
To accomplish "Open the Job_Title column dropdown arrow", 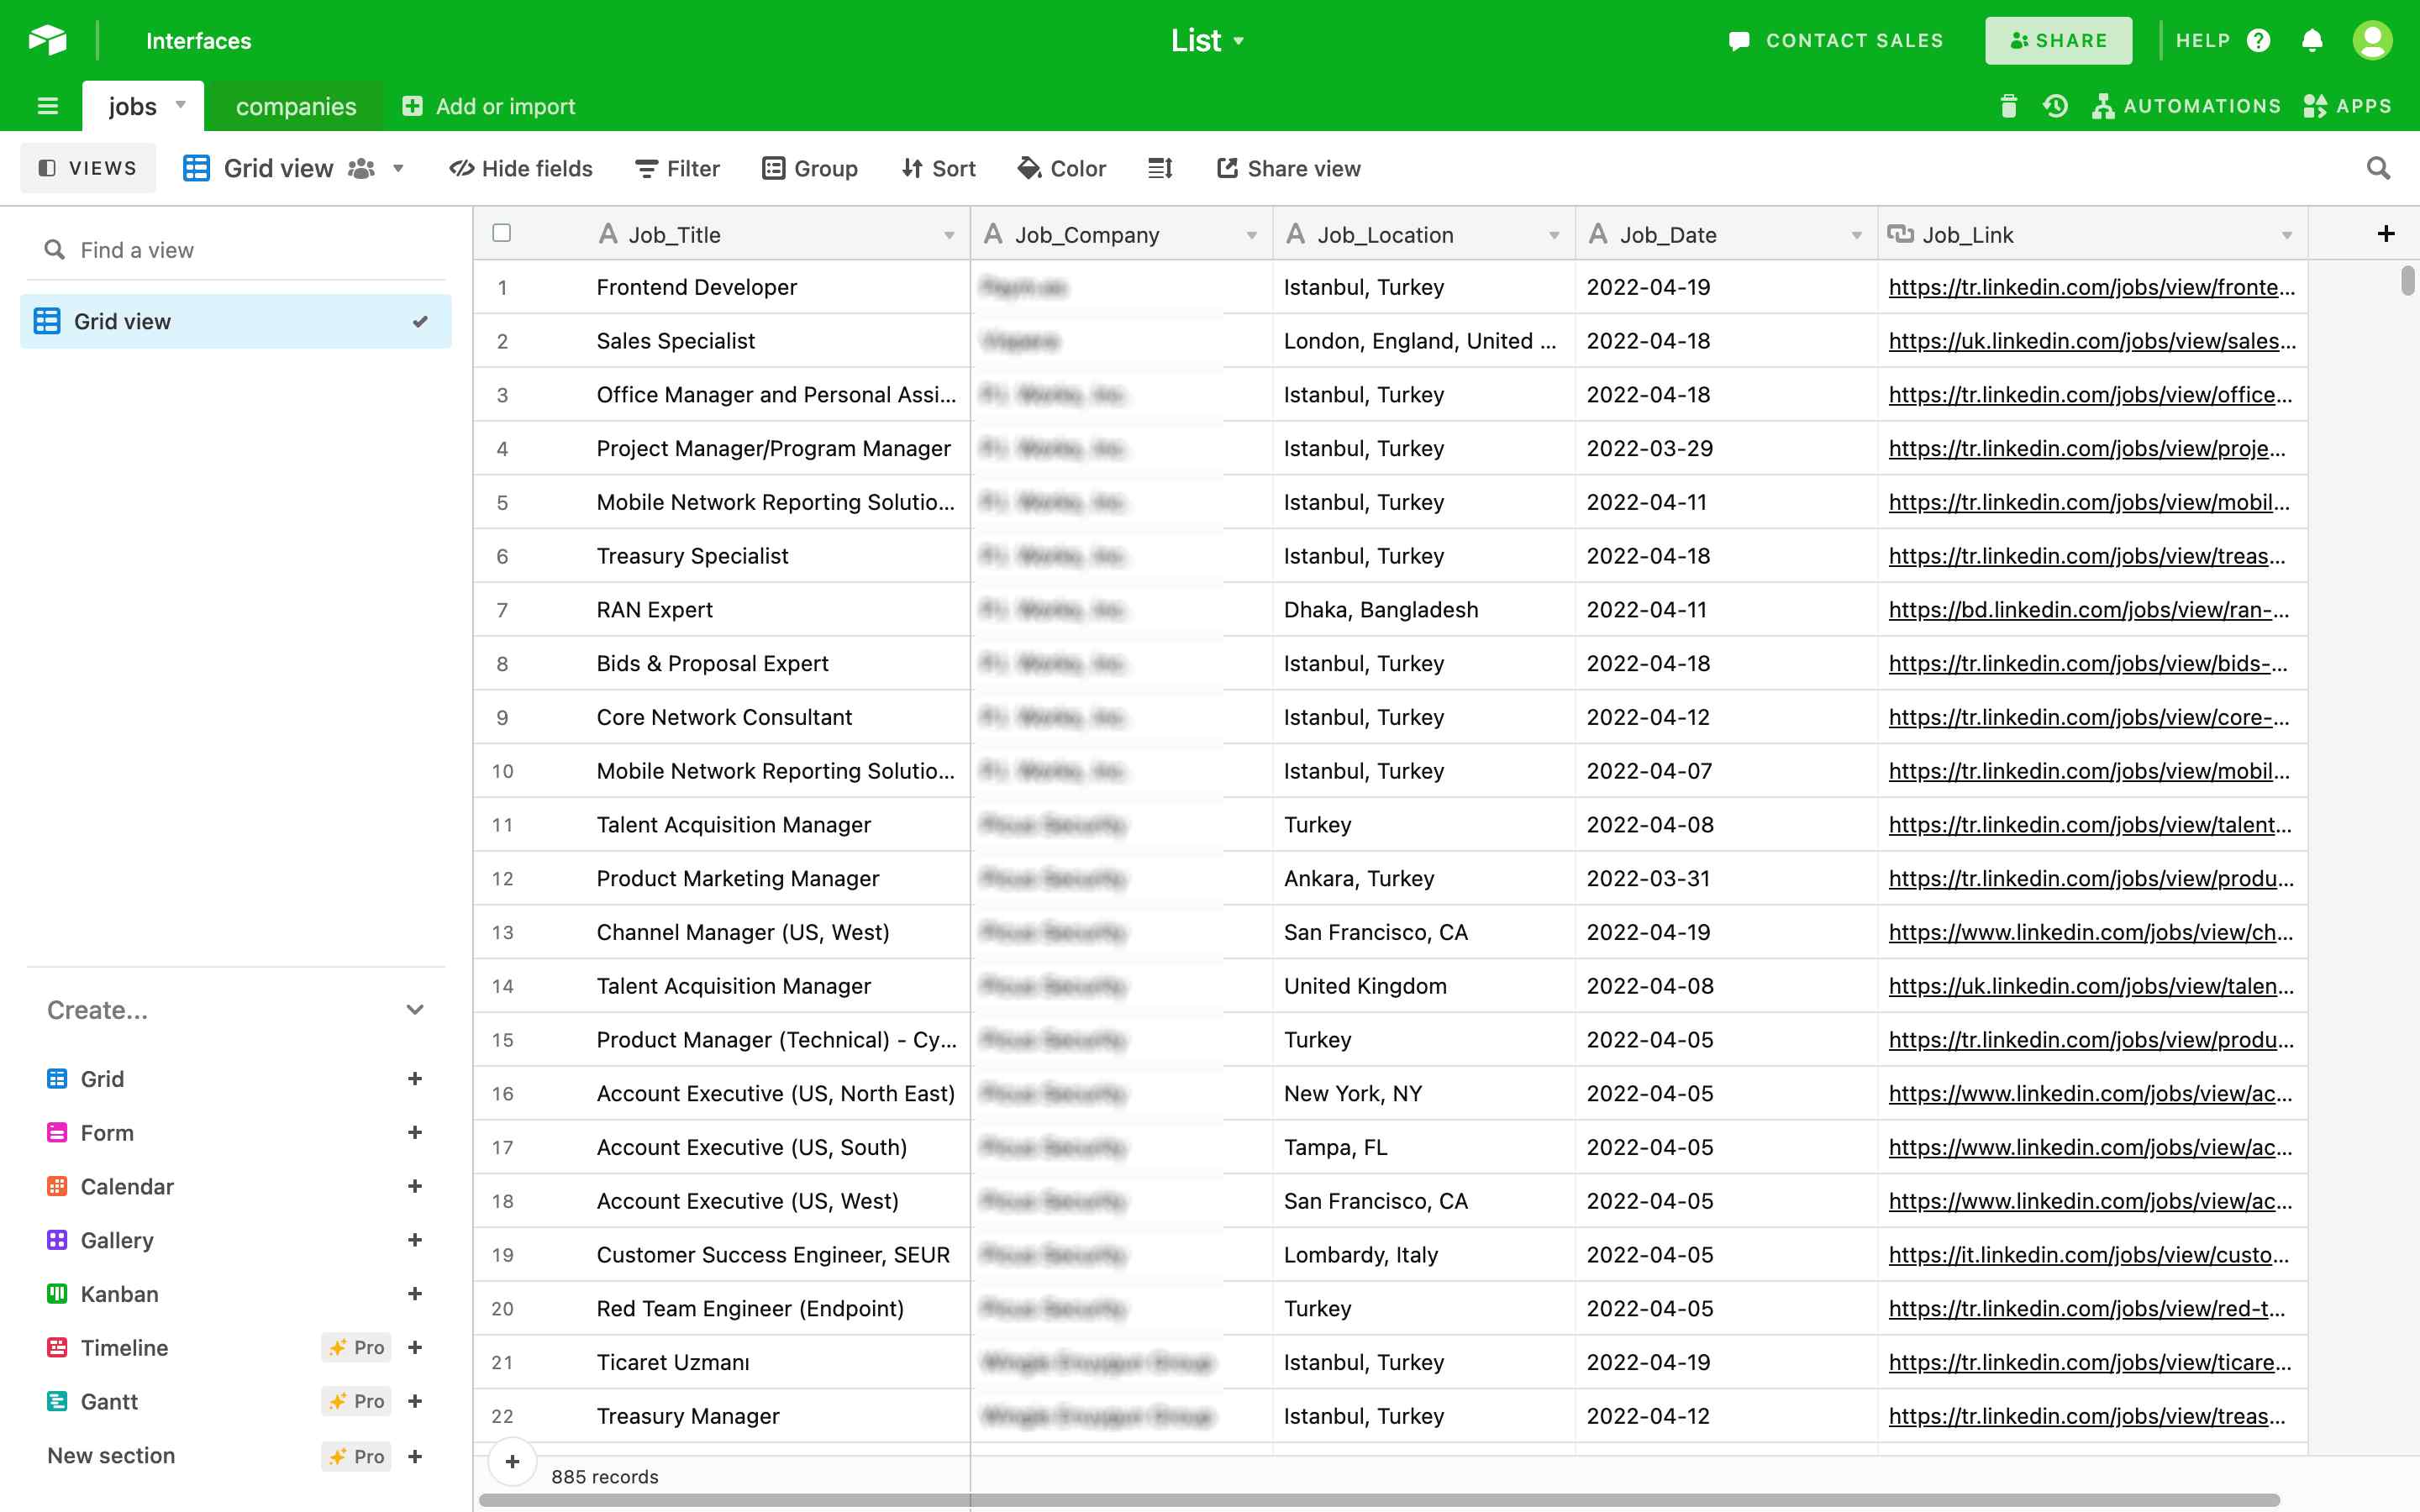I will pos(948,235).
